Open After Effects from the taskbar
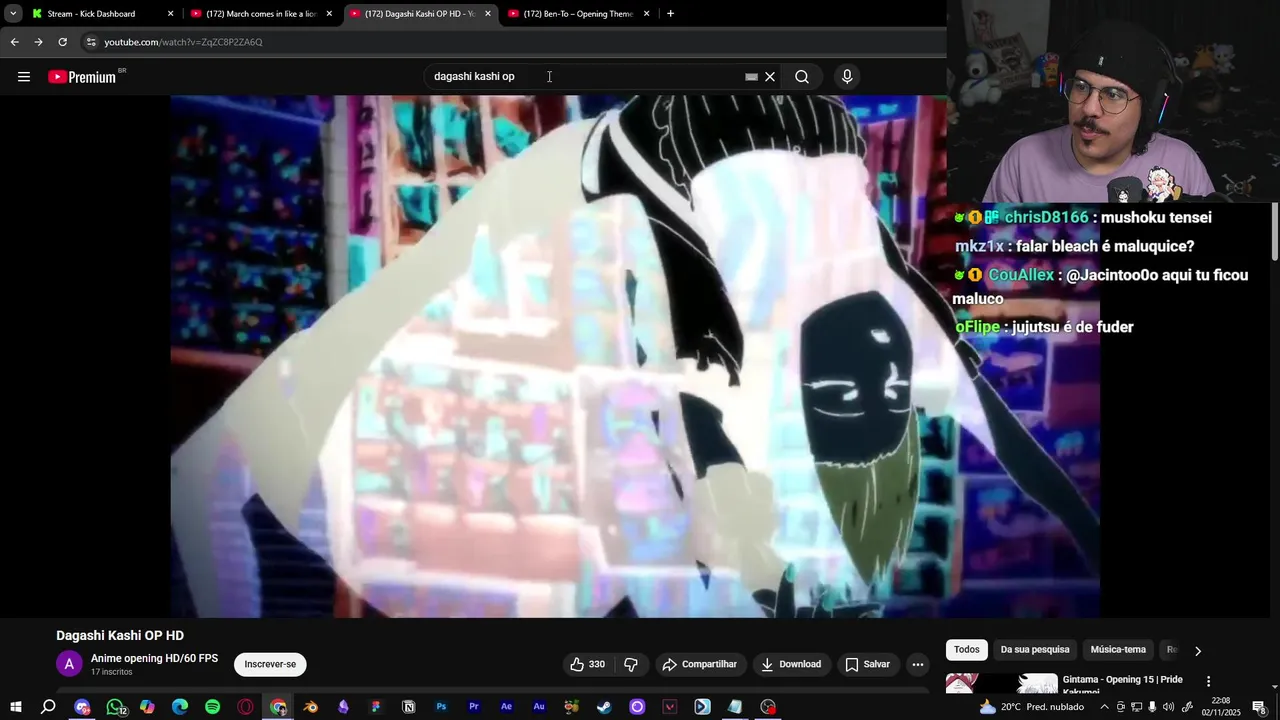Image resolution: width=1280 pixels, height=720 pixels. point(506,707)
